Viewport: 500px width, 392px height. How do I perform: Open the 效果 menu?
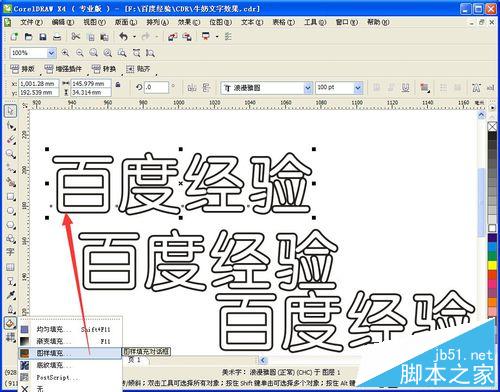pos(189,22)
